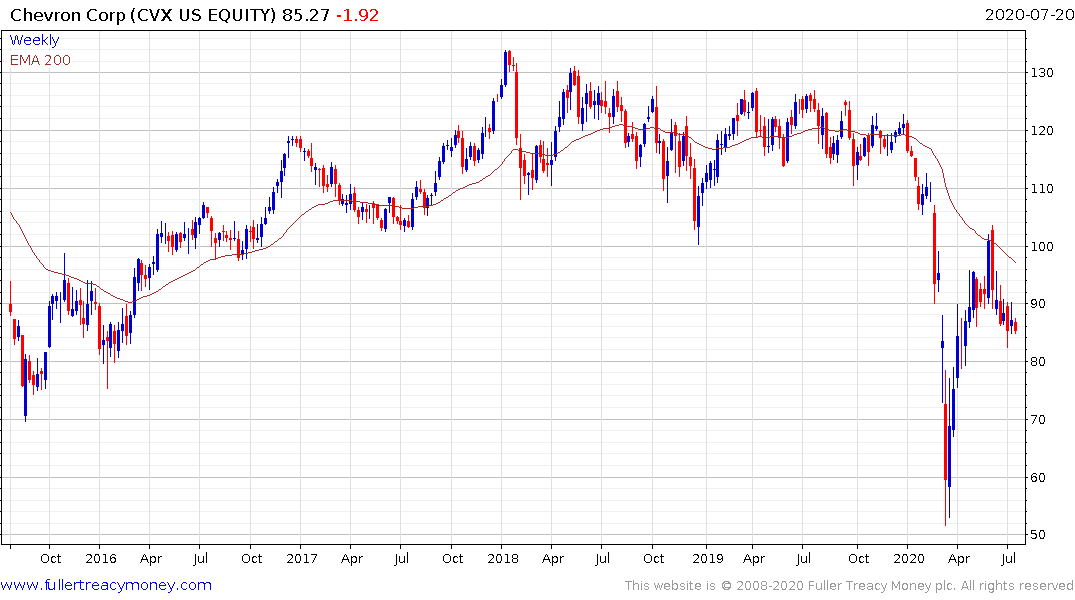Click the last 'Jul' label on time axis
Screen dimensions: 1075x600
click(x=1008, y=558)
